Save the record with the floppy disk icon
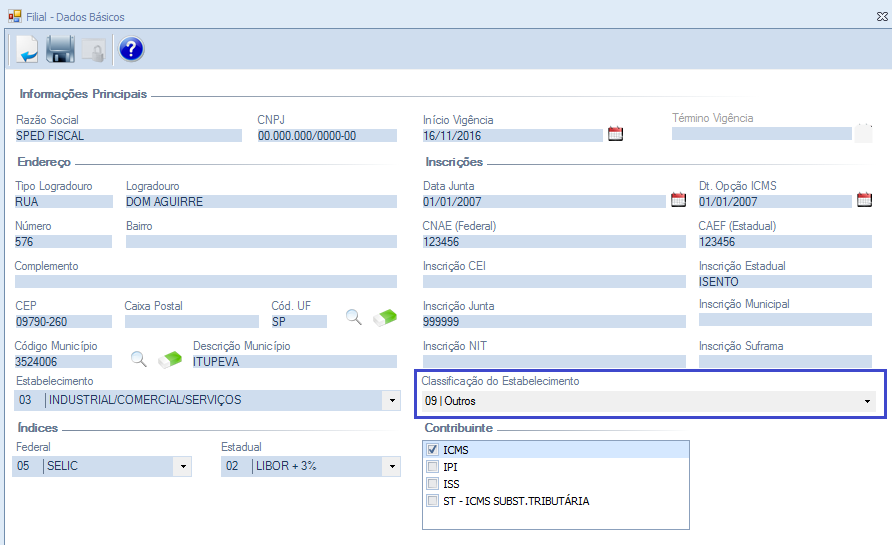 (x=61, y=49)
